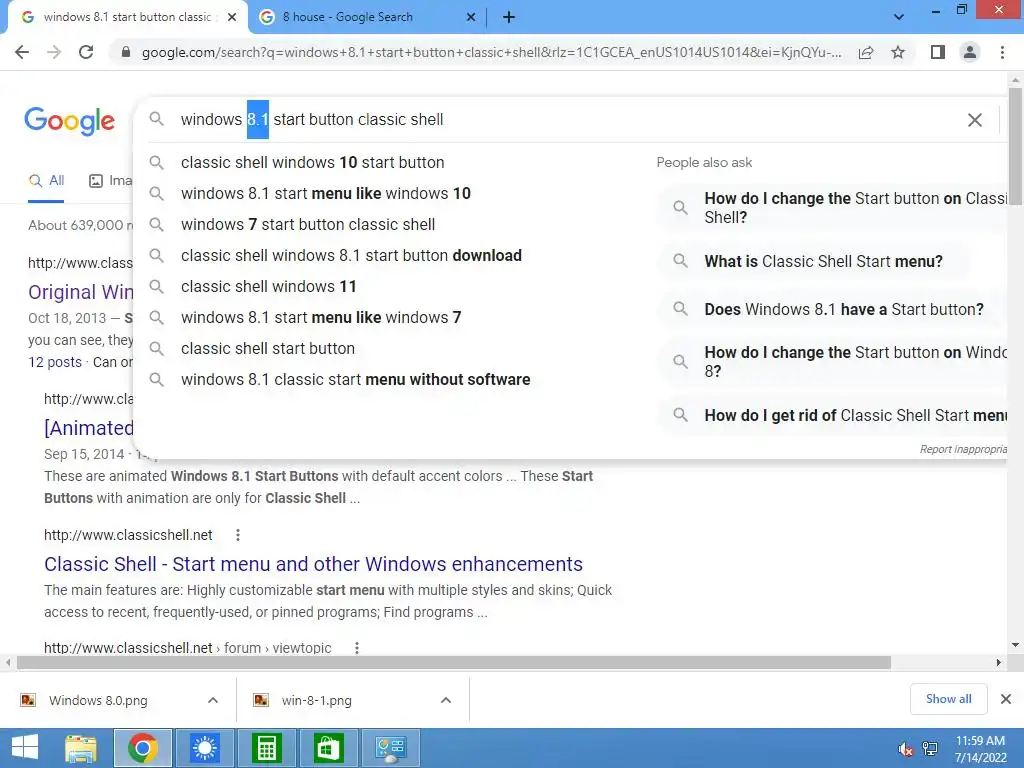This screenshot has width=1024, height=768.
Task: Open options menu beside classicshell.net forum viewtopic
Action: click(x=357, y=648)
